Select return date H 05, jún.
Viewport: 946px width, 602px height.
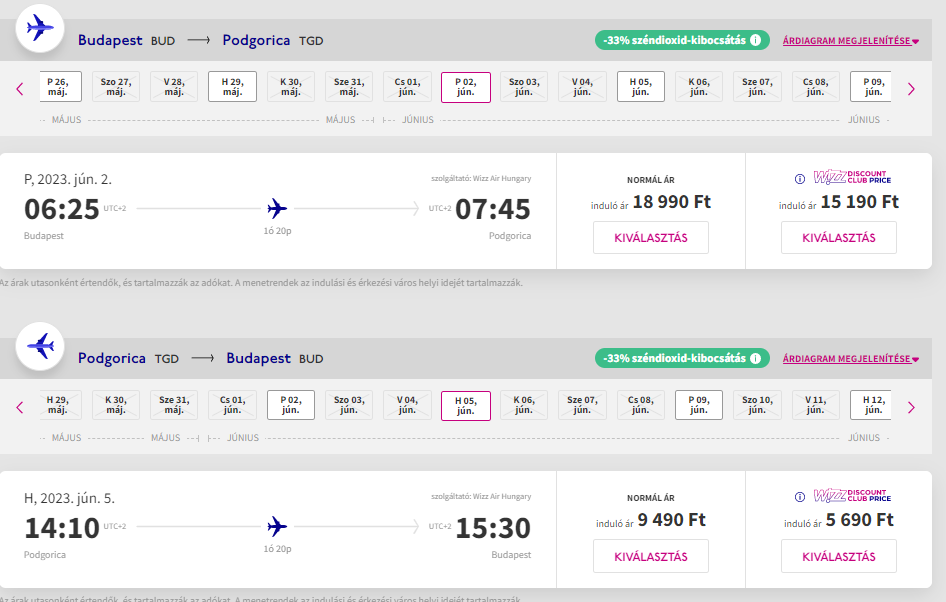pos(466,405)
